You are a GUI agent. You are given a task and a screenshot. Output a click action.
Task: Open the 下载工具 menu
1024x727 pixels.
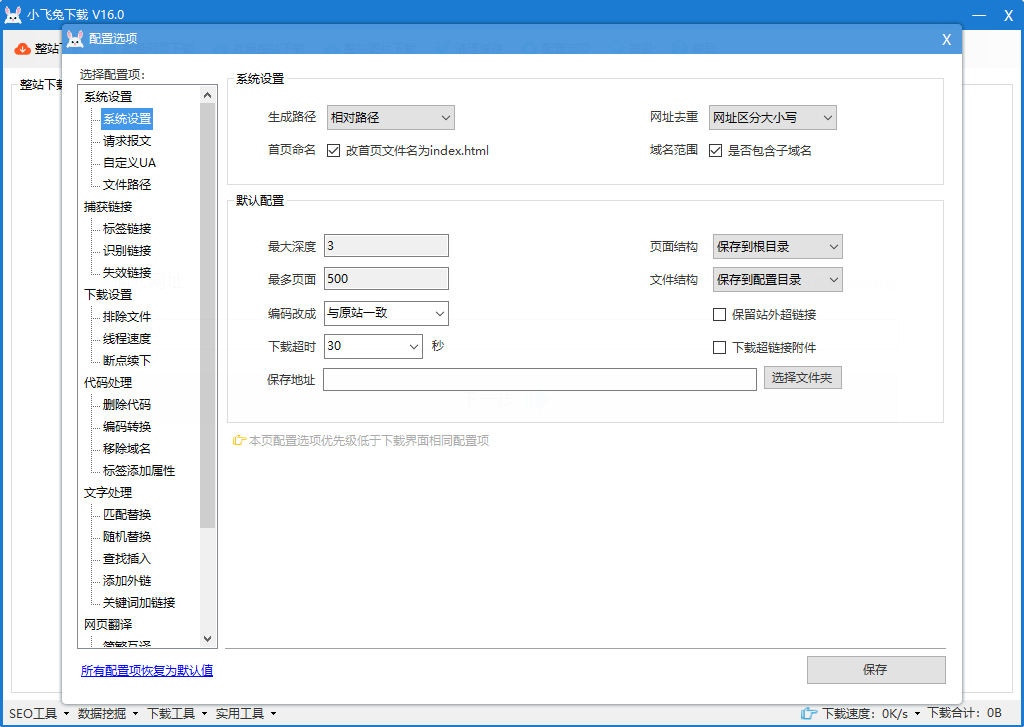pos(177,714)
